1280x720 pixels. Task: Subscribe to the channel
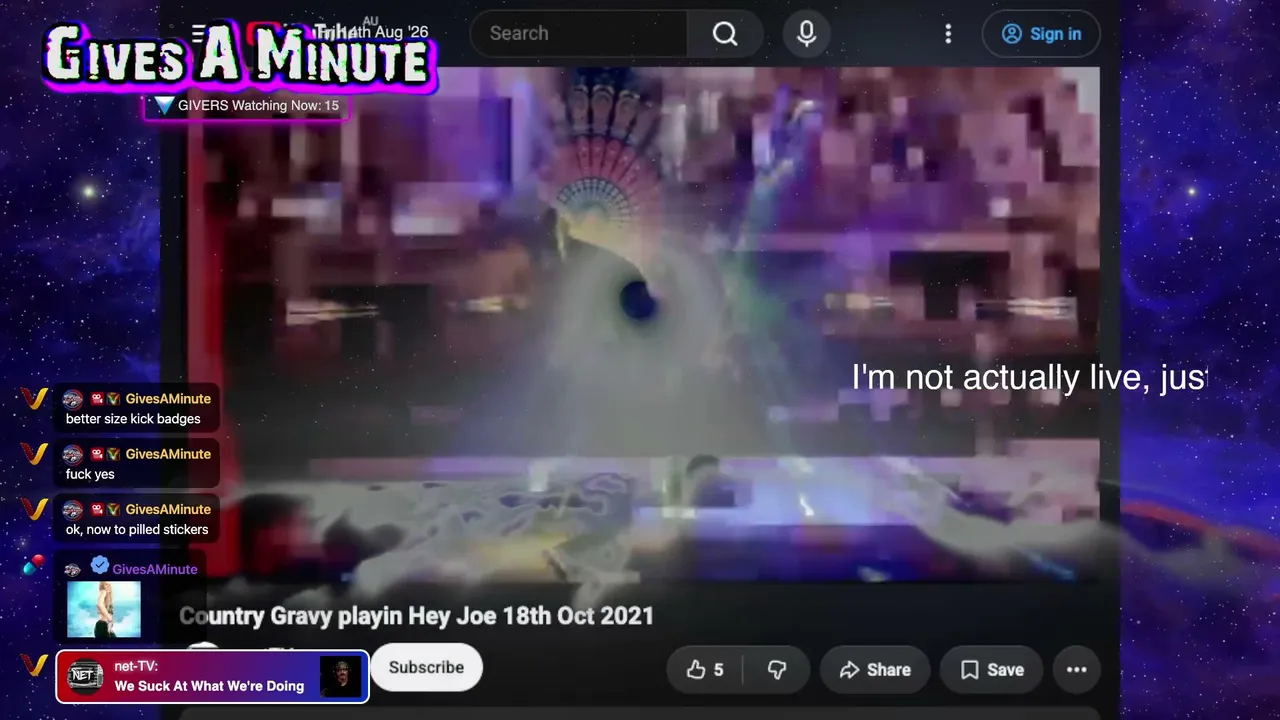coord(426,668)
